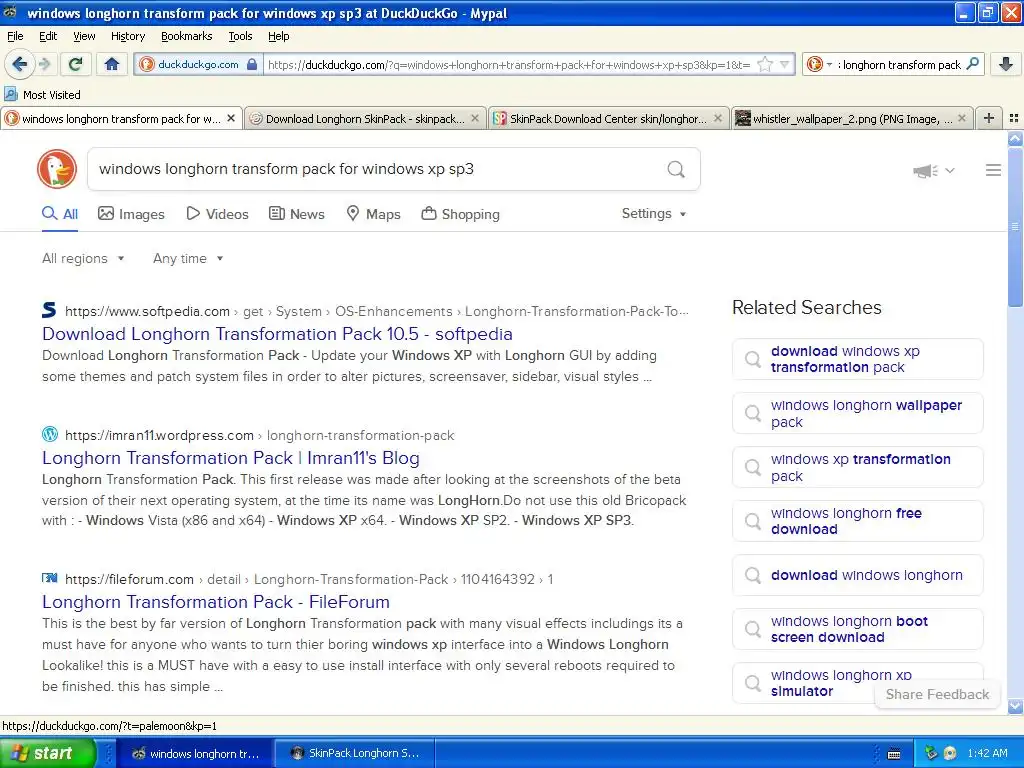
Task: Expand the All regions filter
Action: 83,259
